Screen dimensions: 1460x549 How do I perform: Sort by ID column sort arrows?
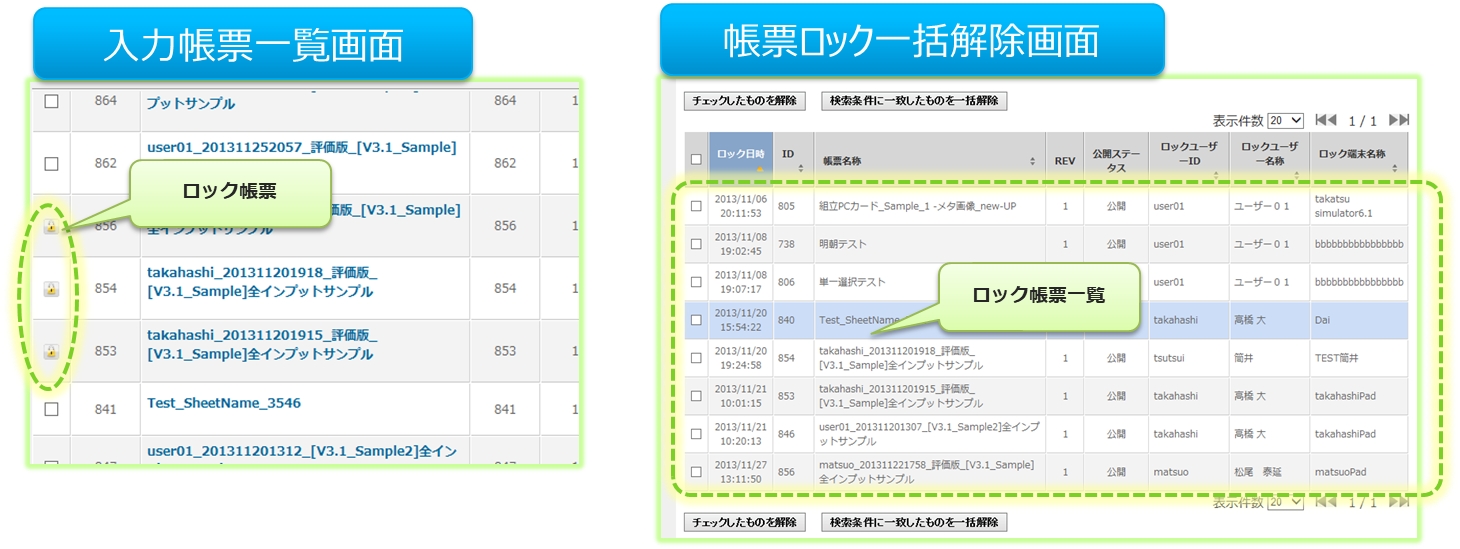click(800, 168)
